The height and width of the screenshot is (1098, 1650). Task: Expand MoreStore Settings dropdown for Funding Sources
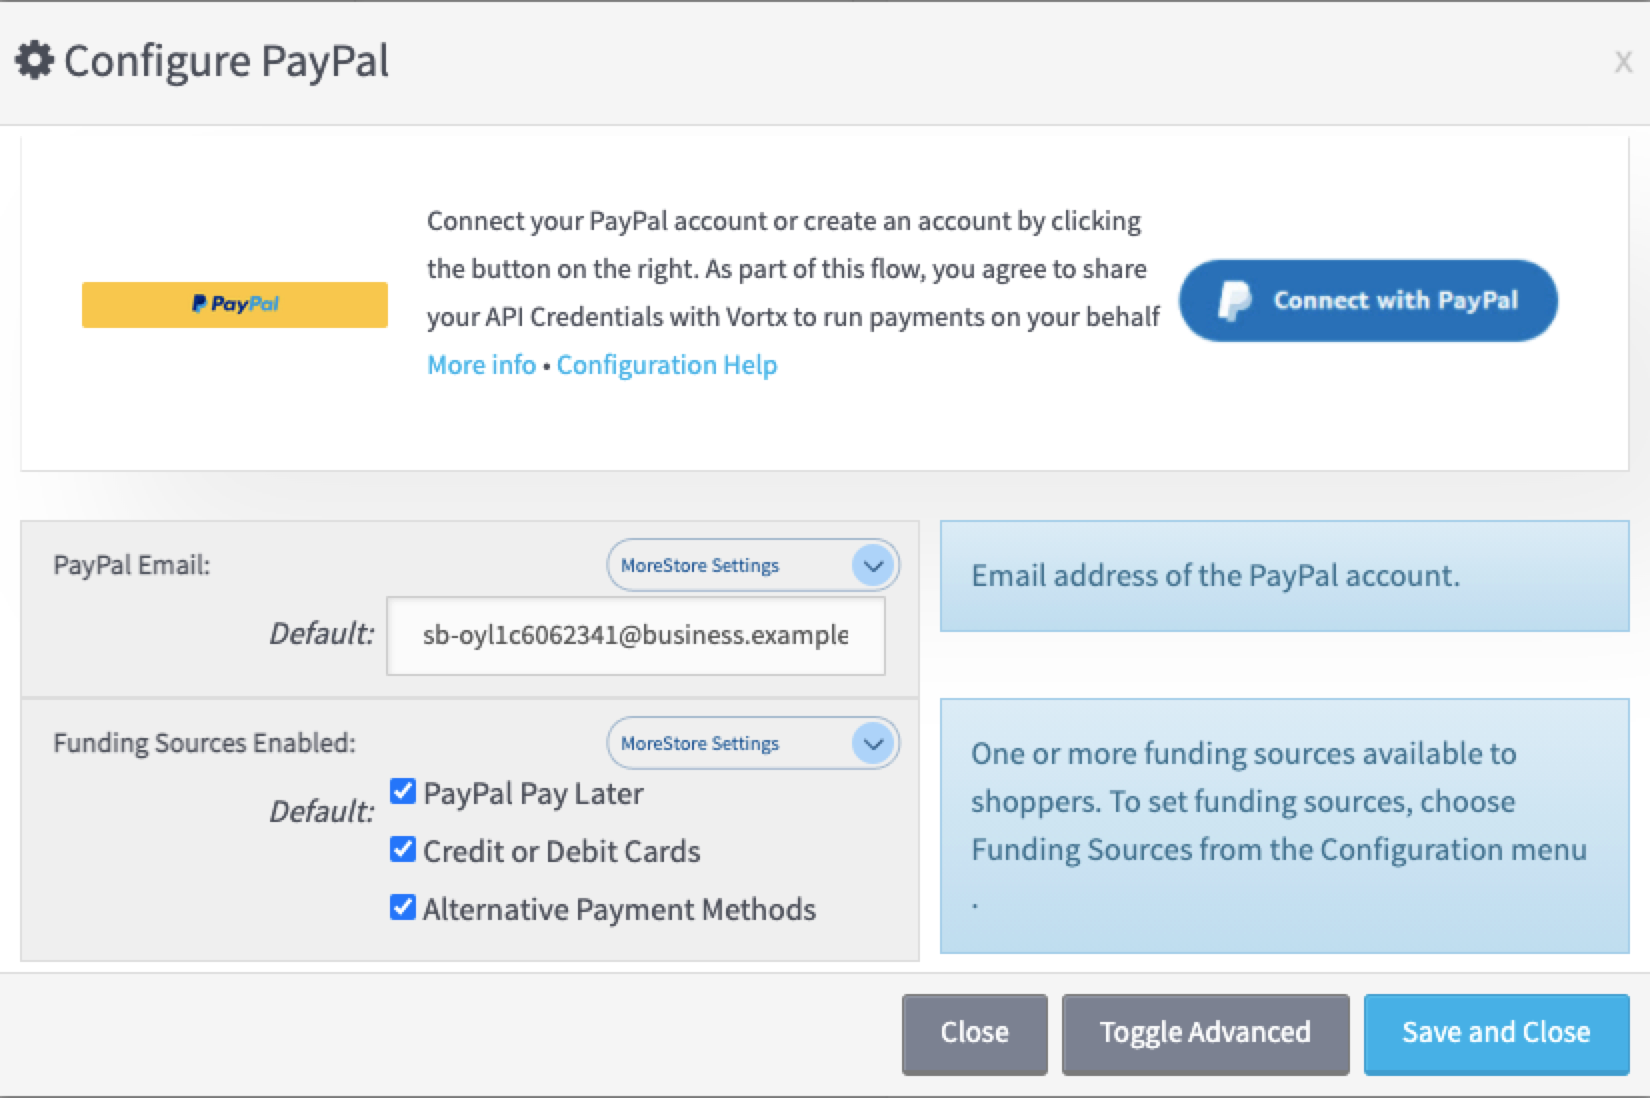(x=753, y=744)
